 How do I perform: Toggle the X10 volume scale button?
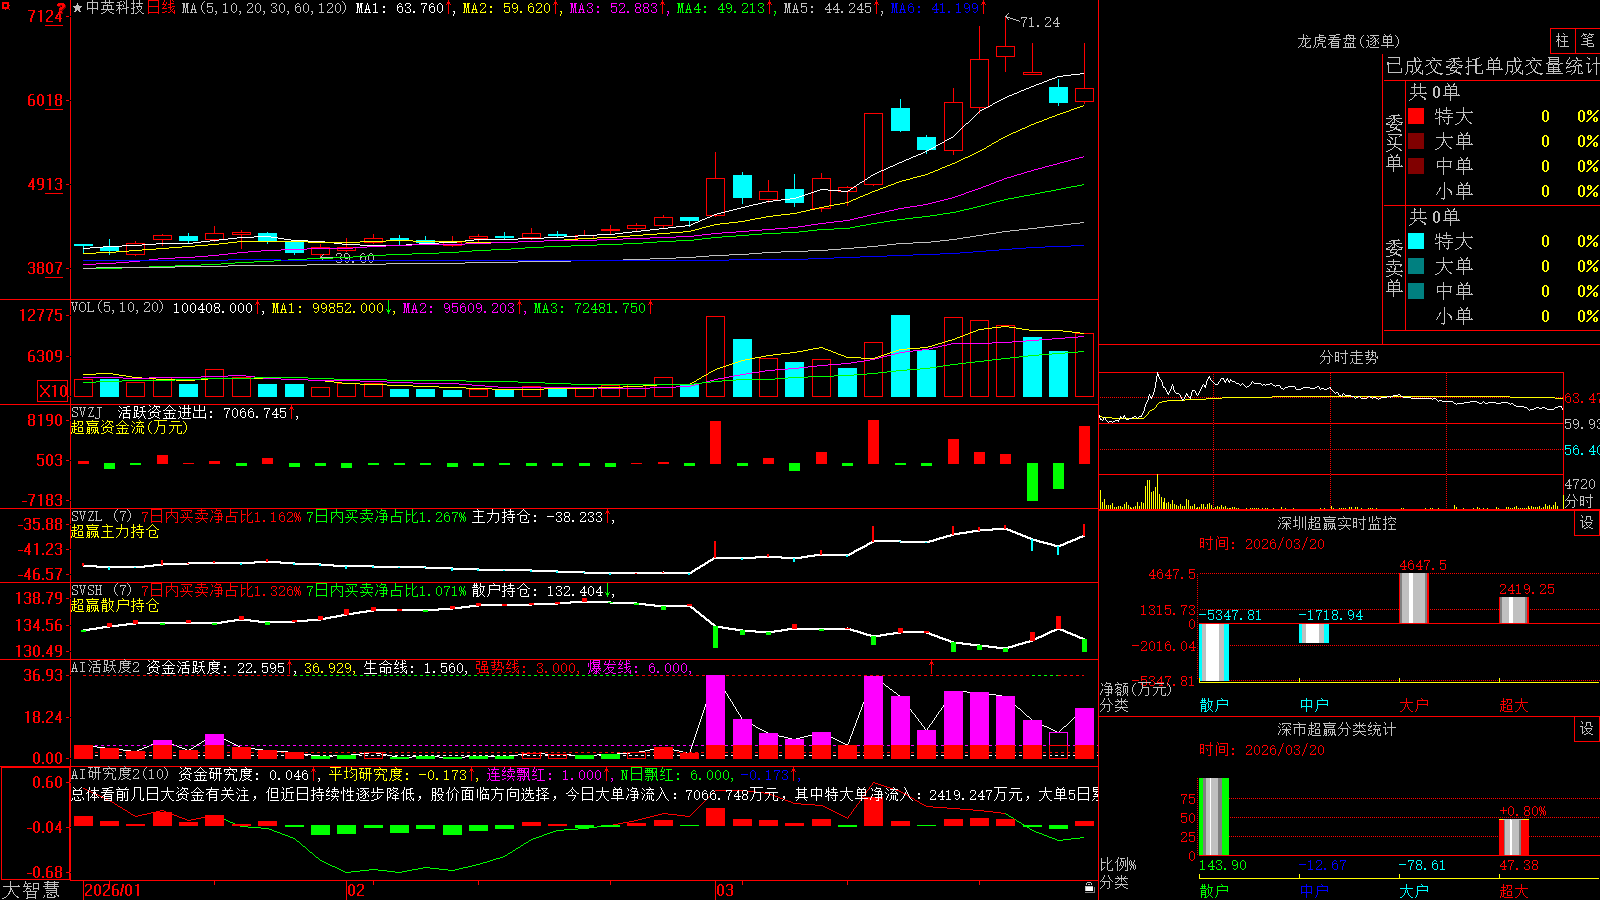pos(53,391)
